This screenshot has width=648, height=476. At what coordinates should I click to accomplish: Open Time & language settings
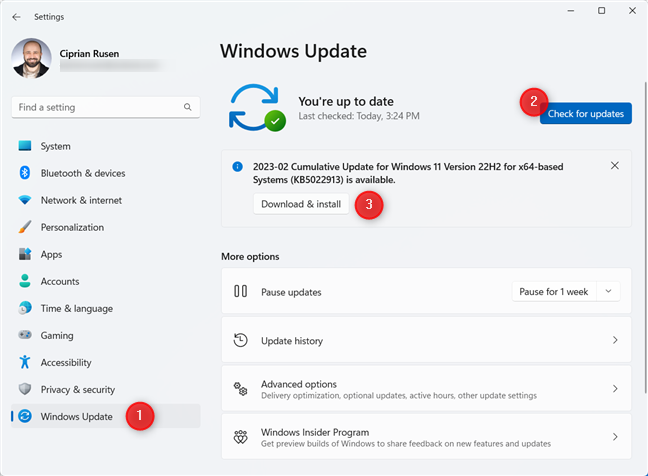106,308
